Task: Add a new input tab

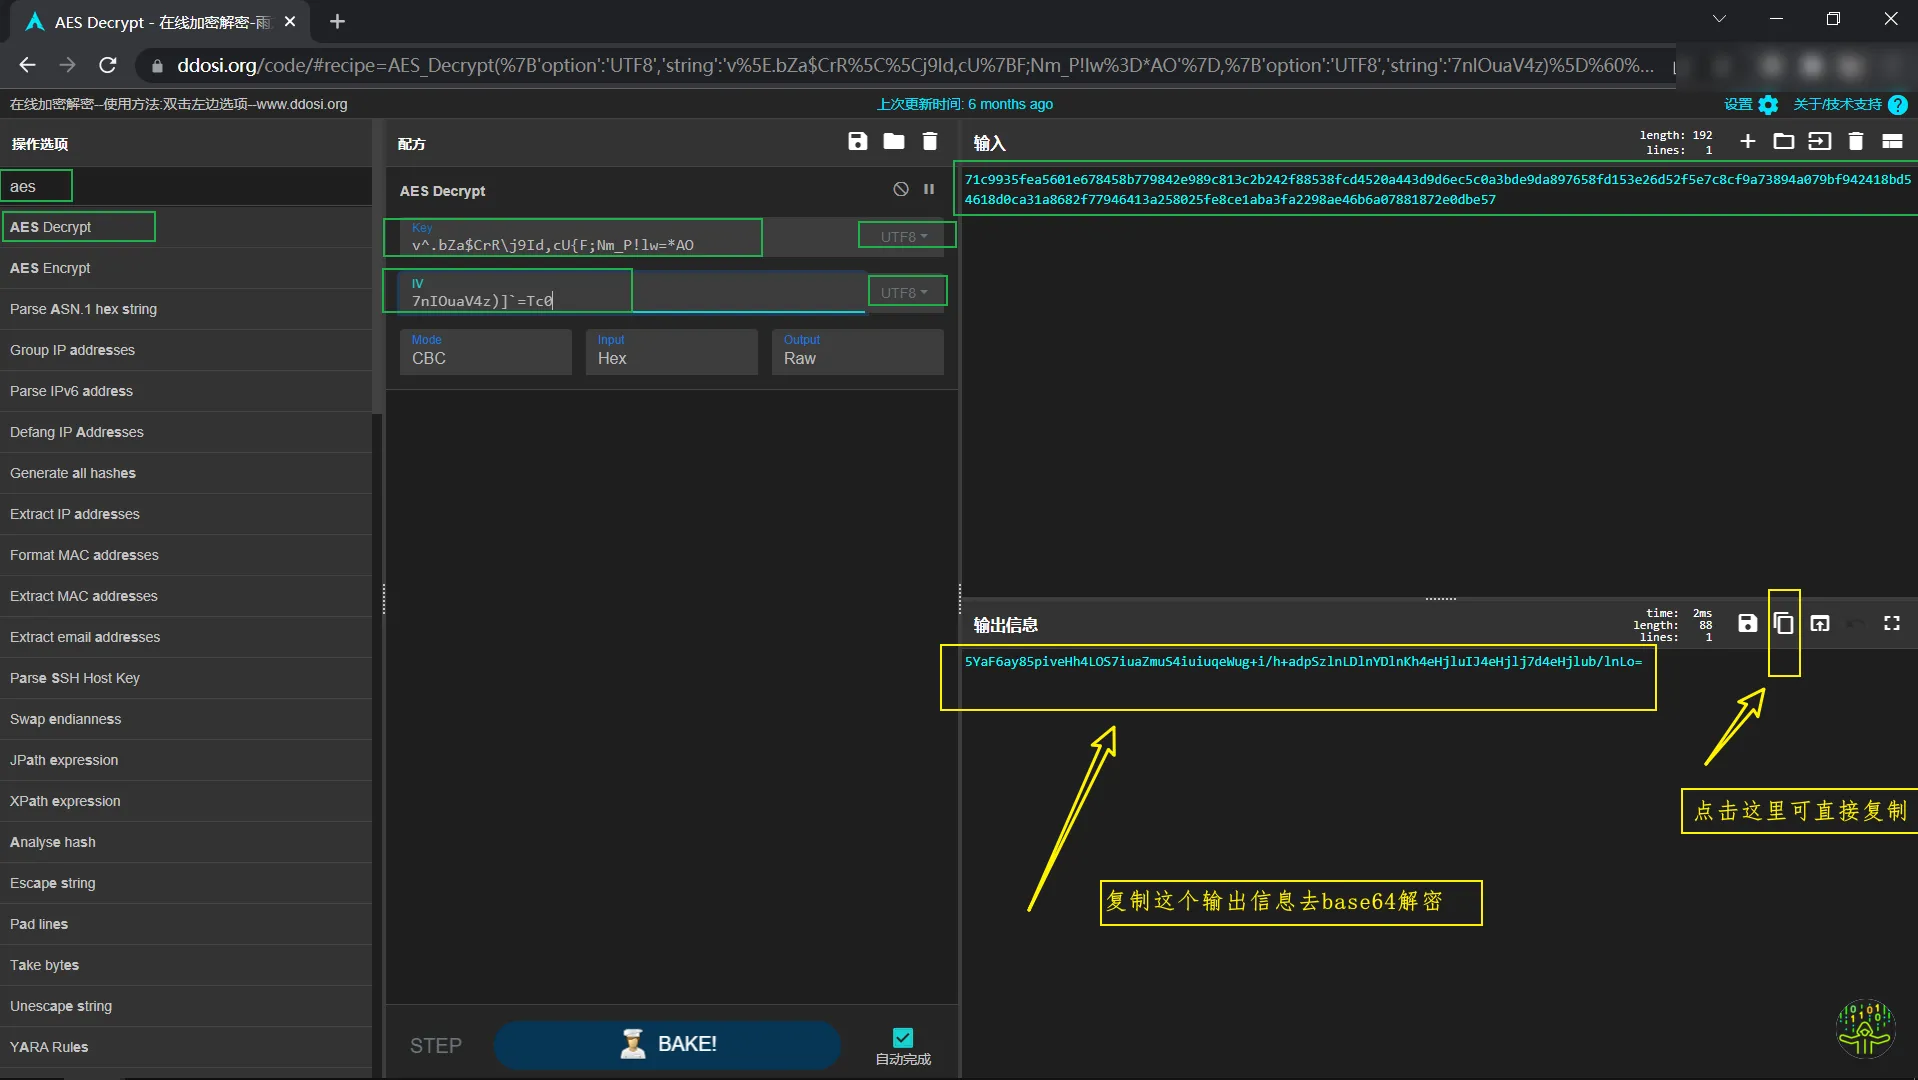Action: pyautogui.click(x=1747, y=142)
